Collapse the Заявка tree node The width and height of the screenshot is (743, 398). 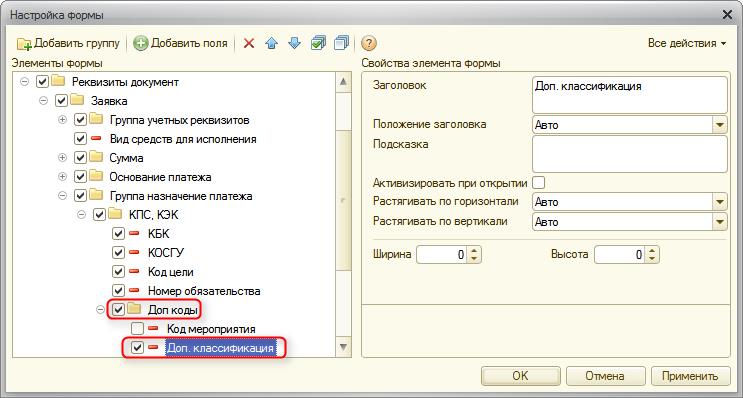coord(44,101)
